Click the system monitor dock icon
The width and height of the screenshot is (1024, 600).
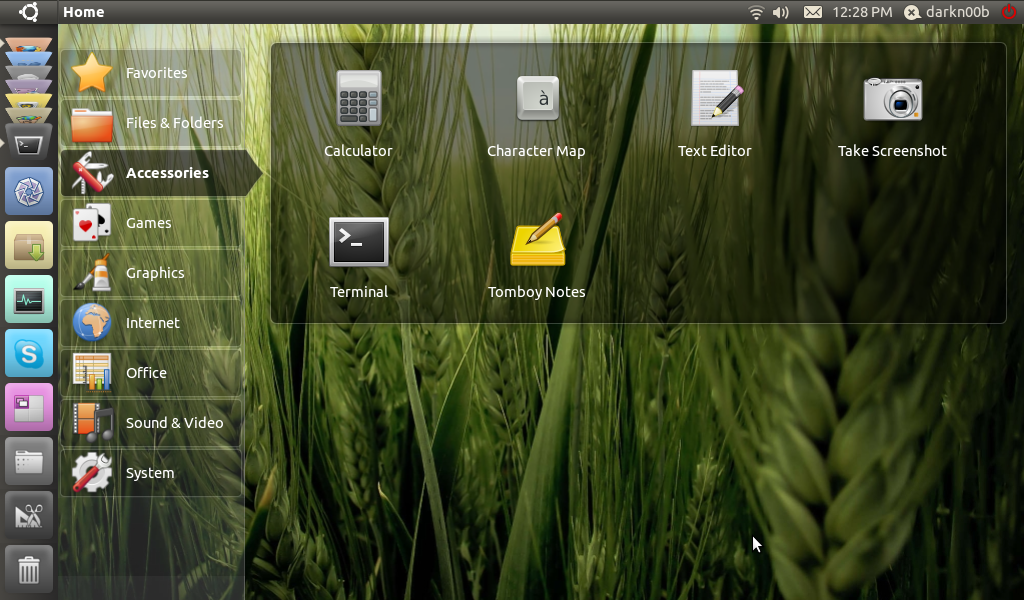coord(29,299)
